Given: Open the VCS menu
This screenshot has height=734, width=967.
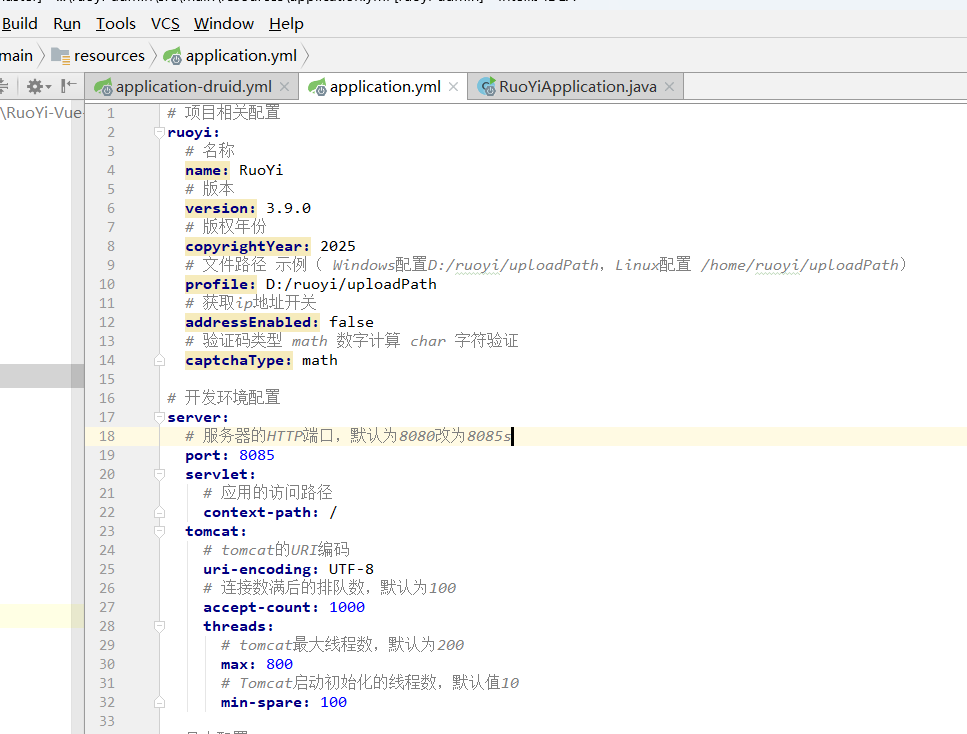Looking at the screenshot, I should click(x=165, y=23).
